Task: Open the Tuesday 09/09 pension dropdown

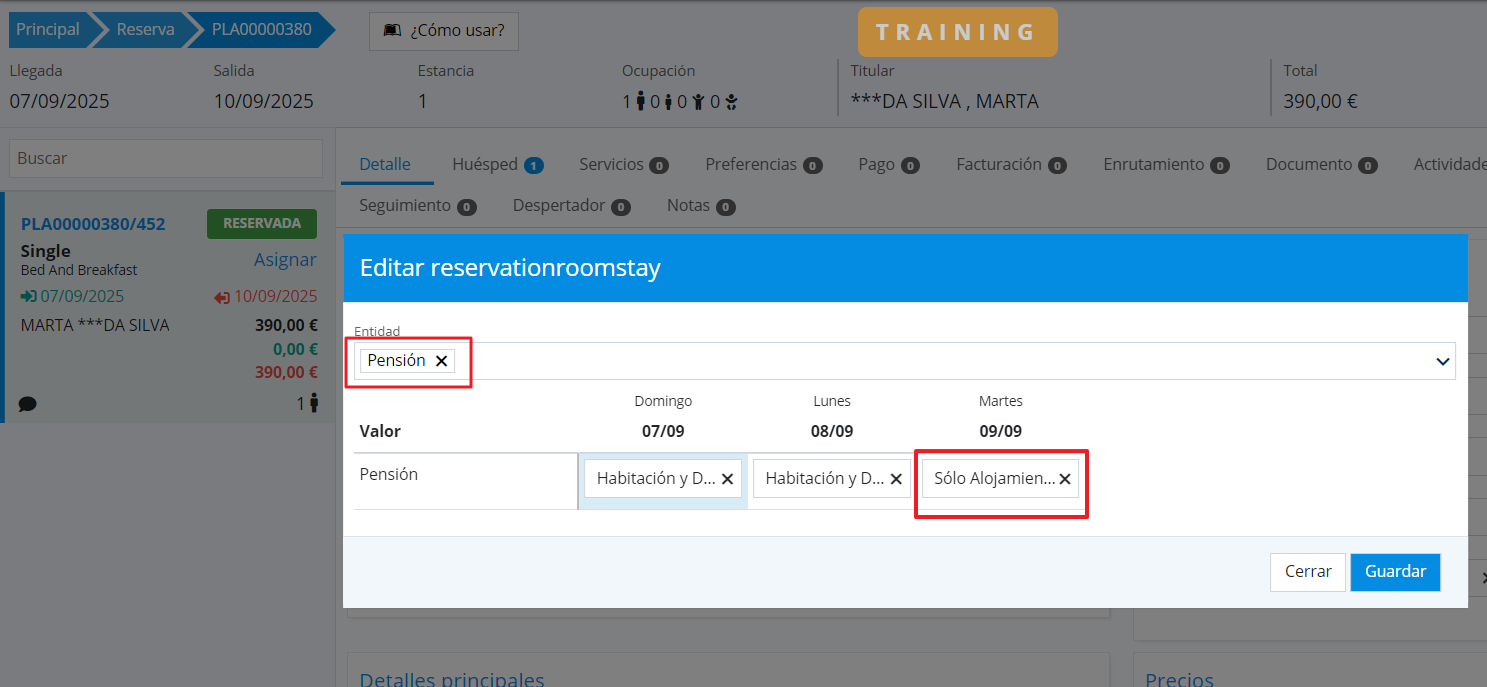Action: tap(993, 479)
